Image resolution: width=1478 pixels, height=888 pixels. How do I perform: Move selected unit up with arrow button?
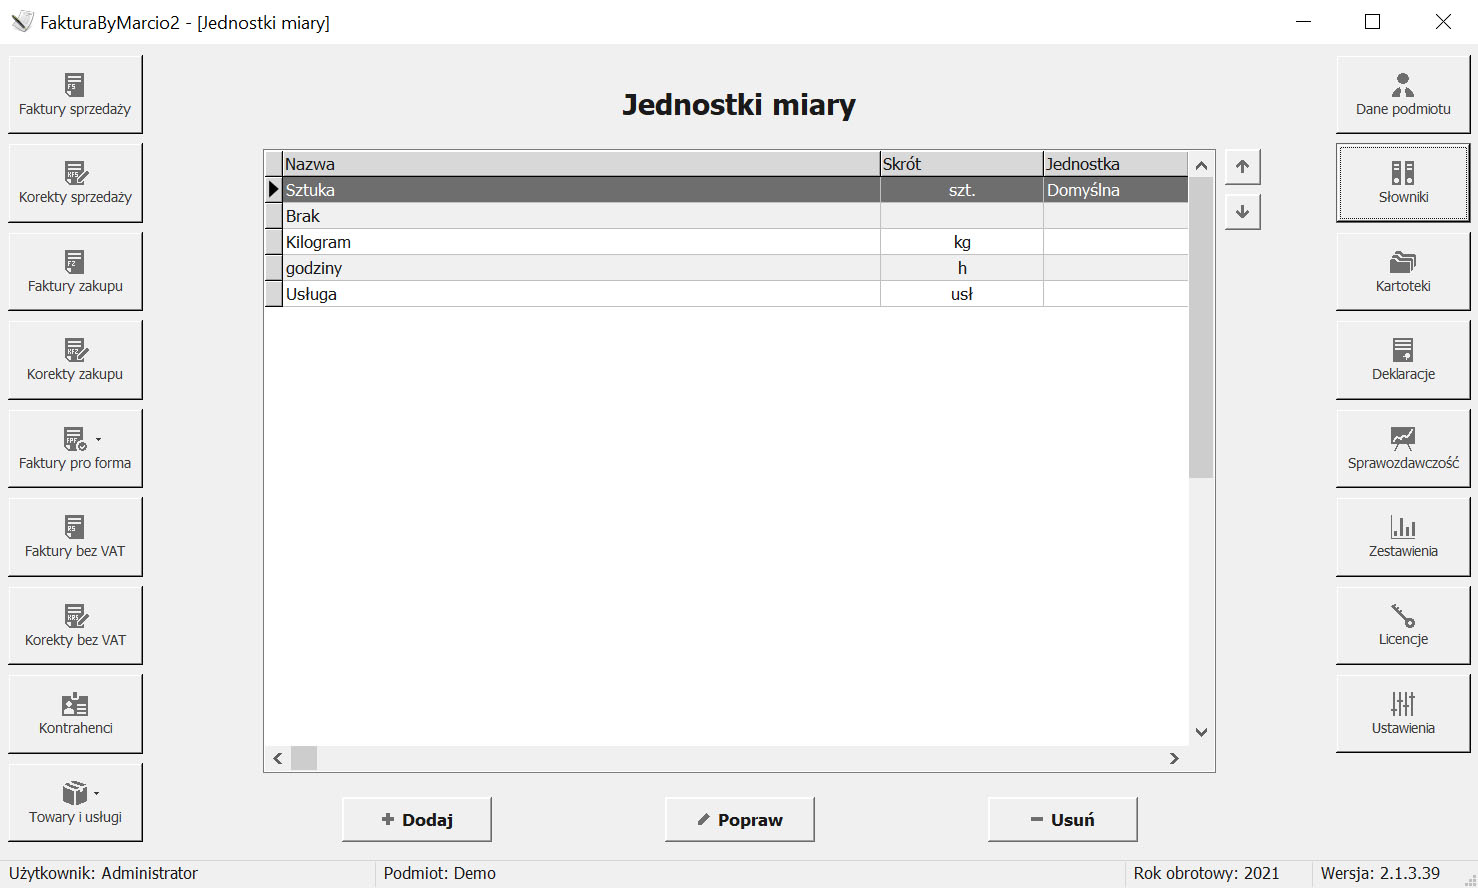tap(1242, 167)
